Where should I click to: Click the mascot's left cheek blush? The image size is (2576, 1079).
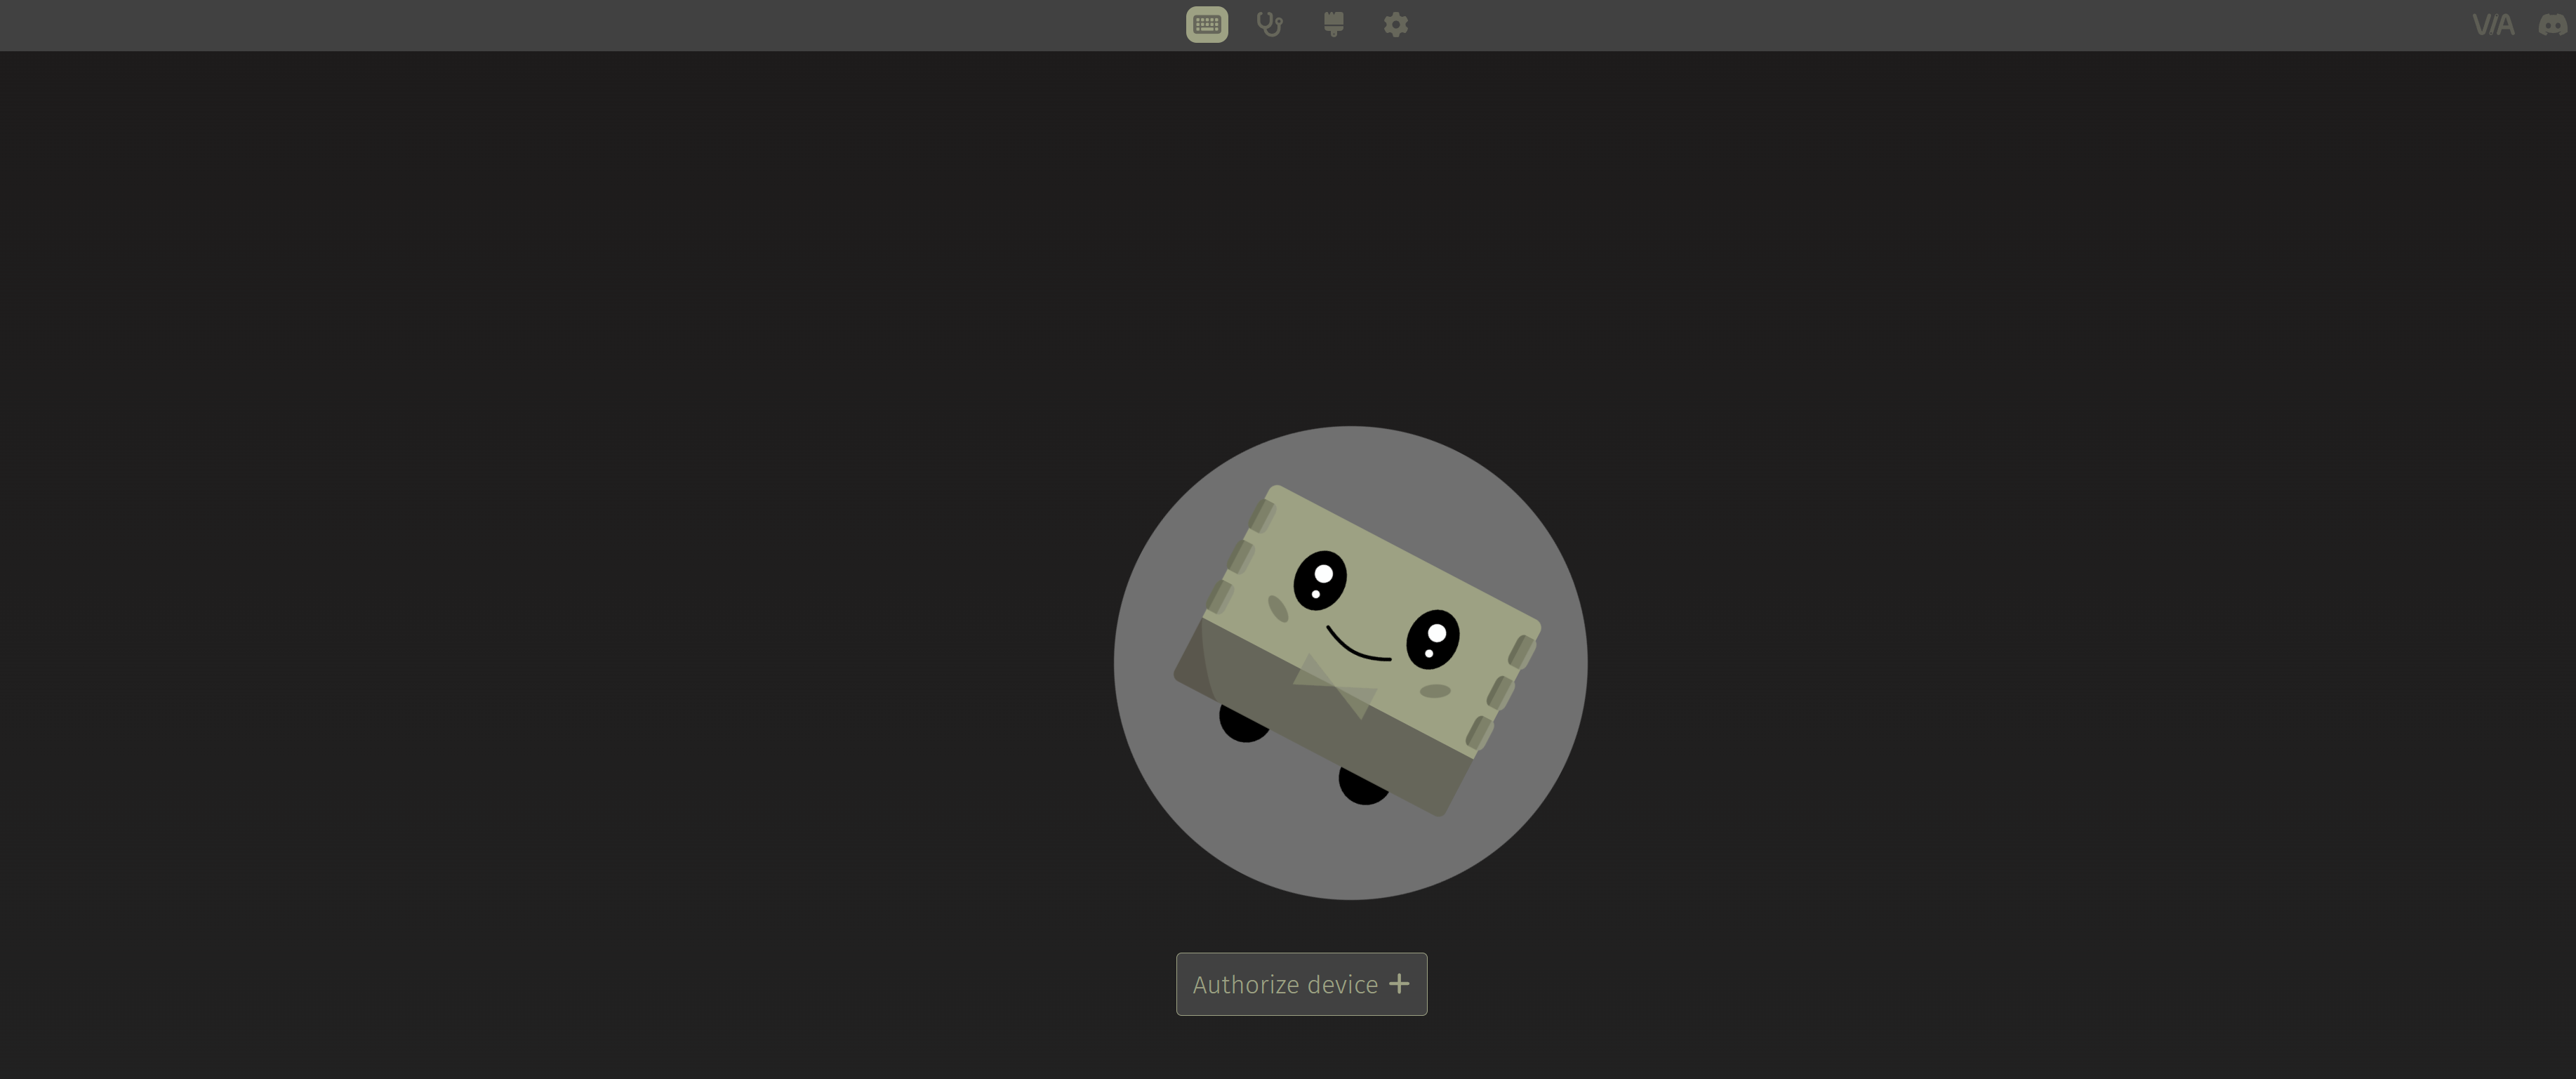pyautogui.click(x=1278, y=608)
